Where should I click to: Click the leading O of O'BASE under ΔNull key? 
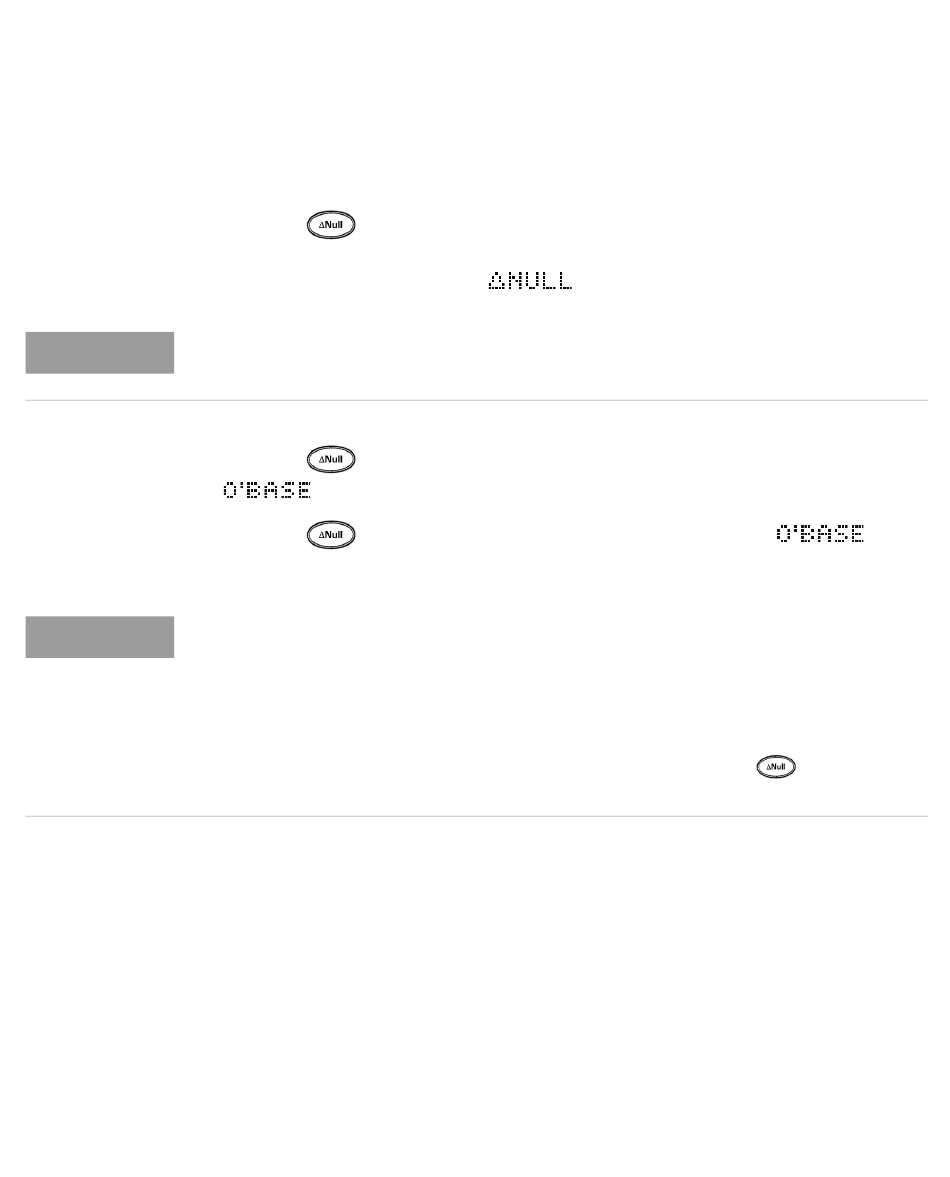click(x=230, y=491)
